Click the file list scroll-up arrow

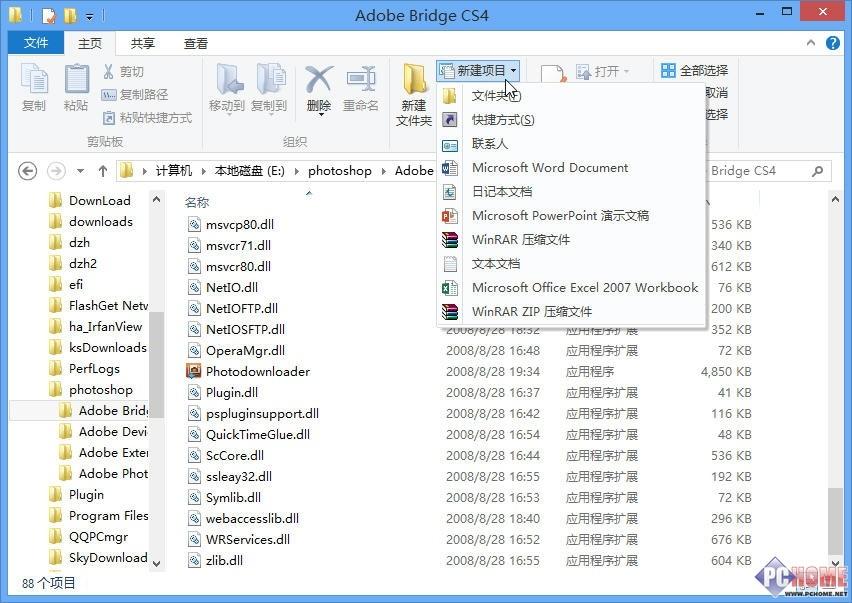click(x=835, y=199)
